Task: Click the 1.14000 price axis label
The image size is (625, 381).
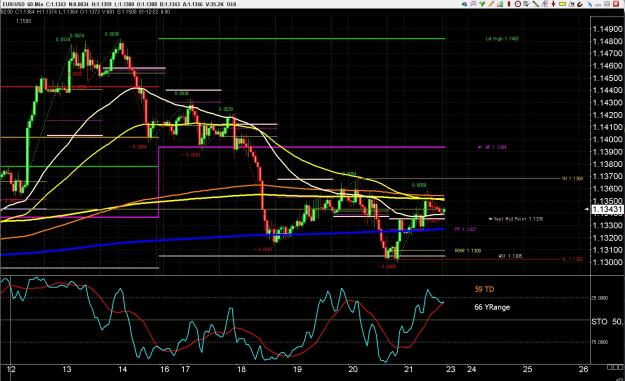Action: 607,139
